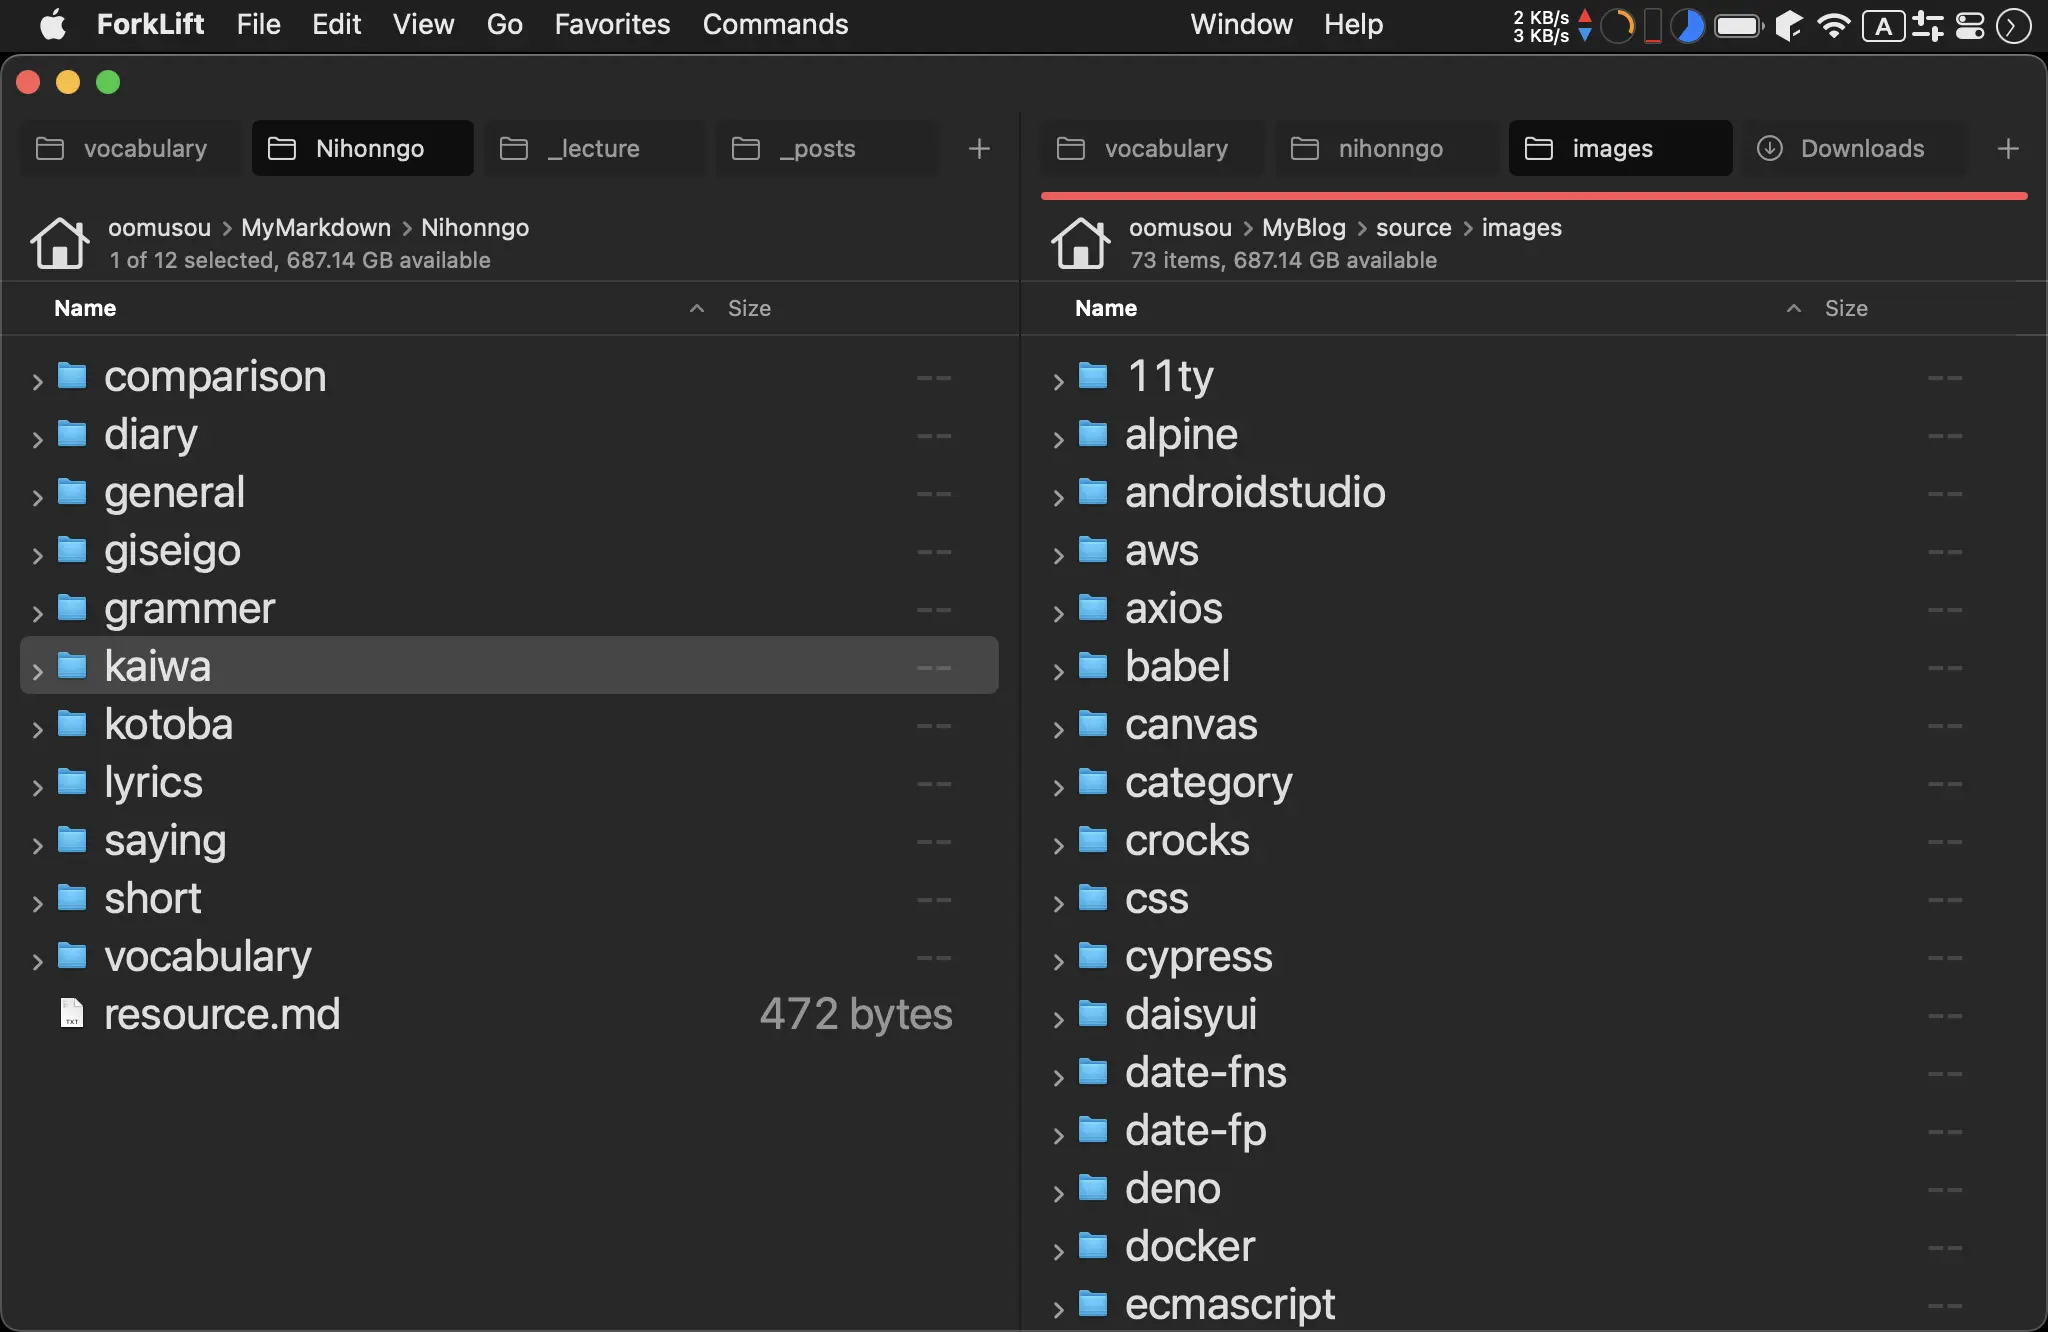Expand the androidstudio folder
Viewport: 2048px width, 1332px height.
coord(1058,496)
